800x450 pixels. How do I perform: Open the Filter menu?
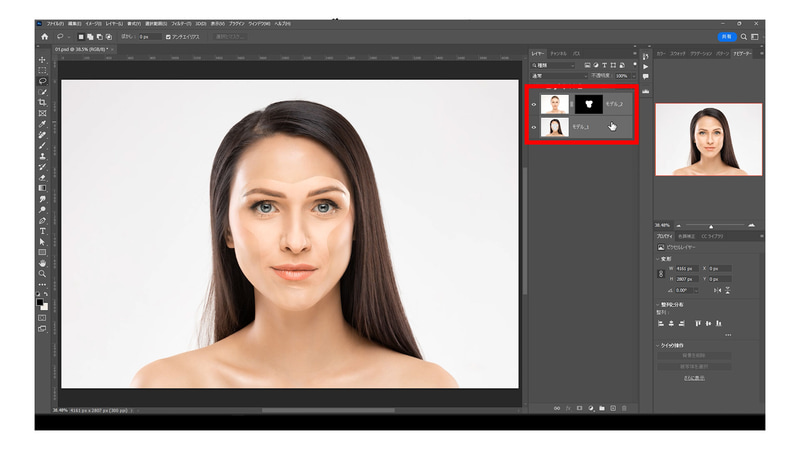[181, 24]
